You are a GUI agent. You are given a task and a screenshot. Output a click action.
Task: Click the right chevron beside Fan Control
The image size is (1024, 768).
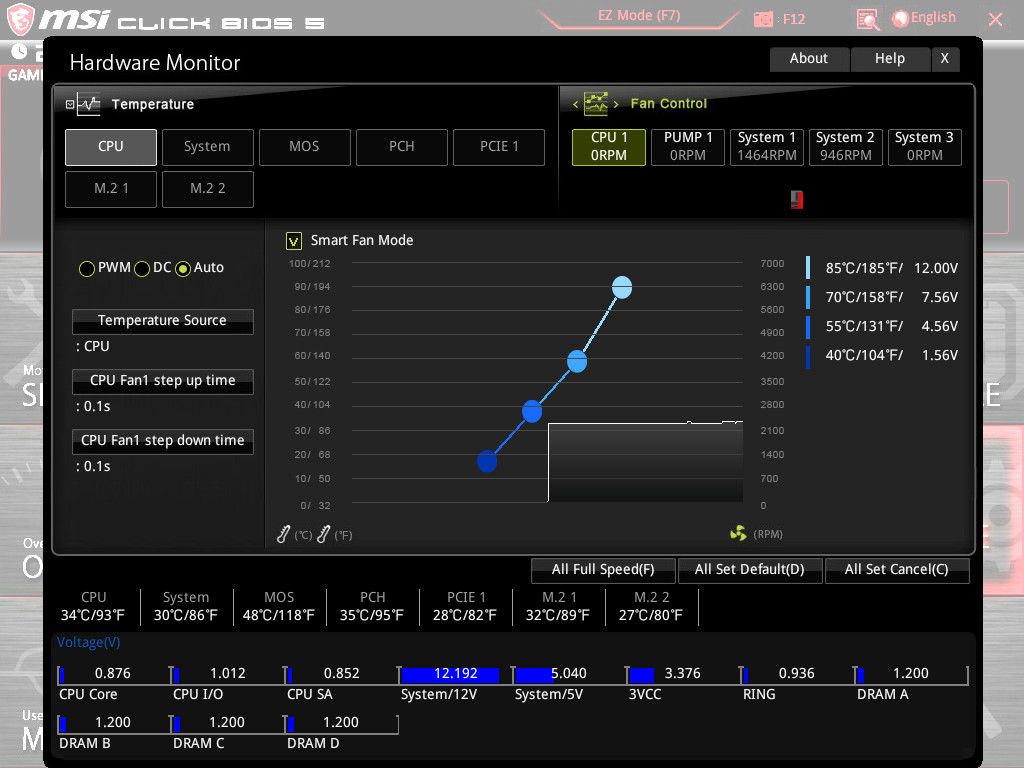point(616,104)
